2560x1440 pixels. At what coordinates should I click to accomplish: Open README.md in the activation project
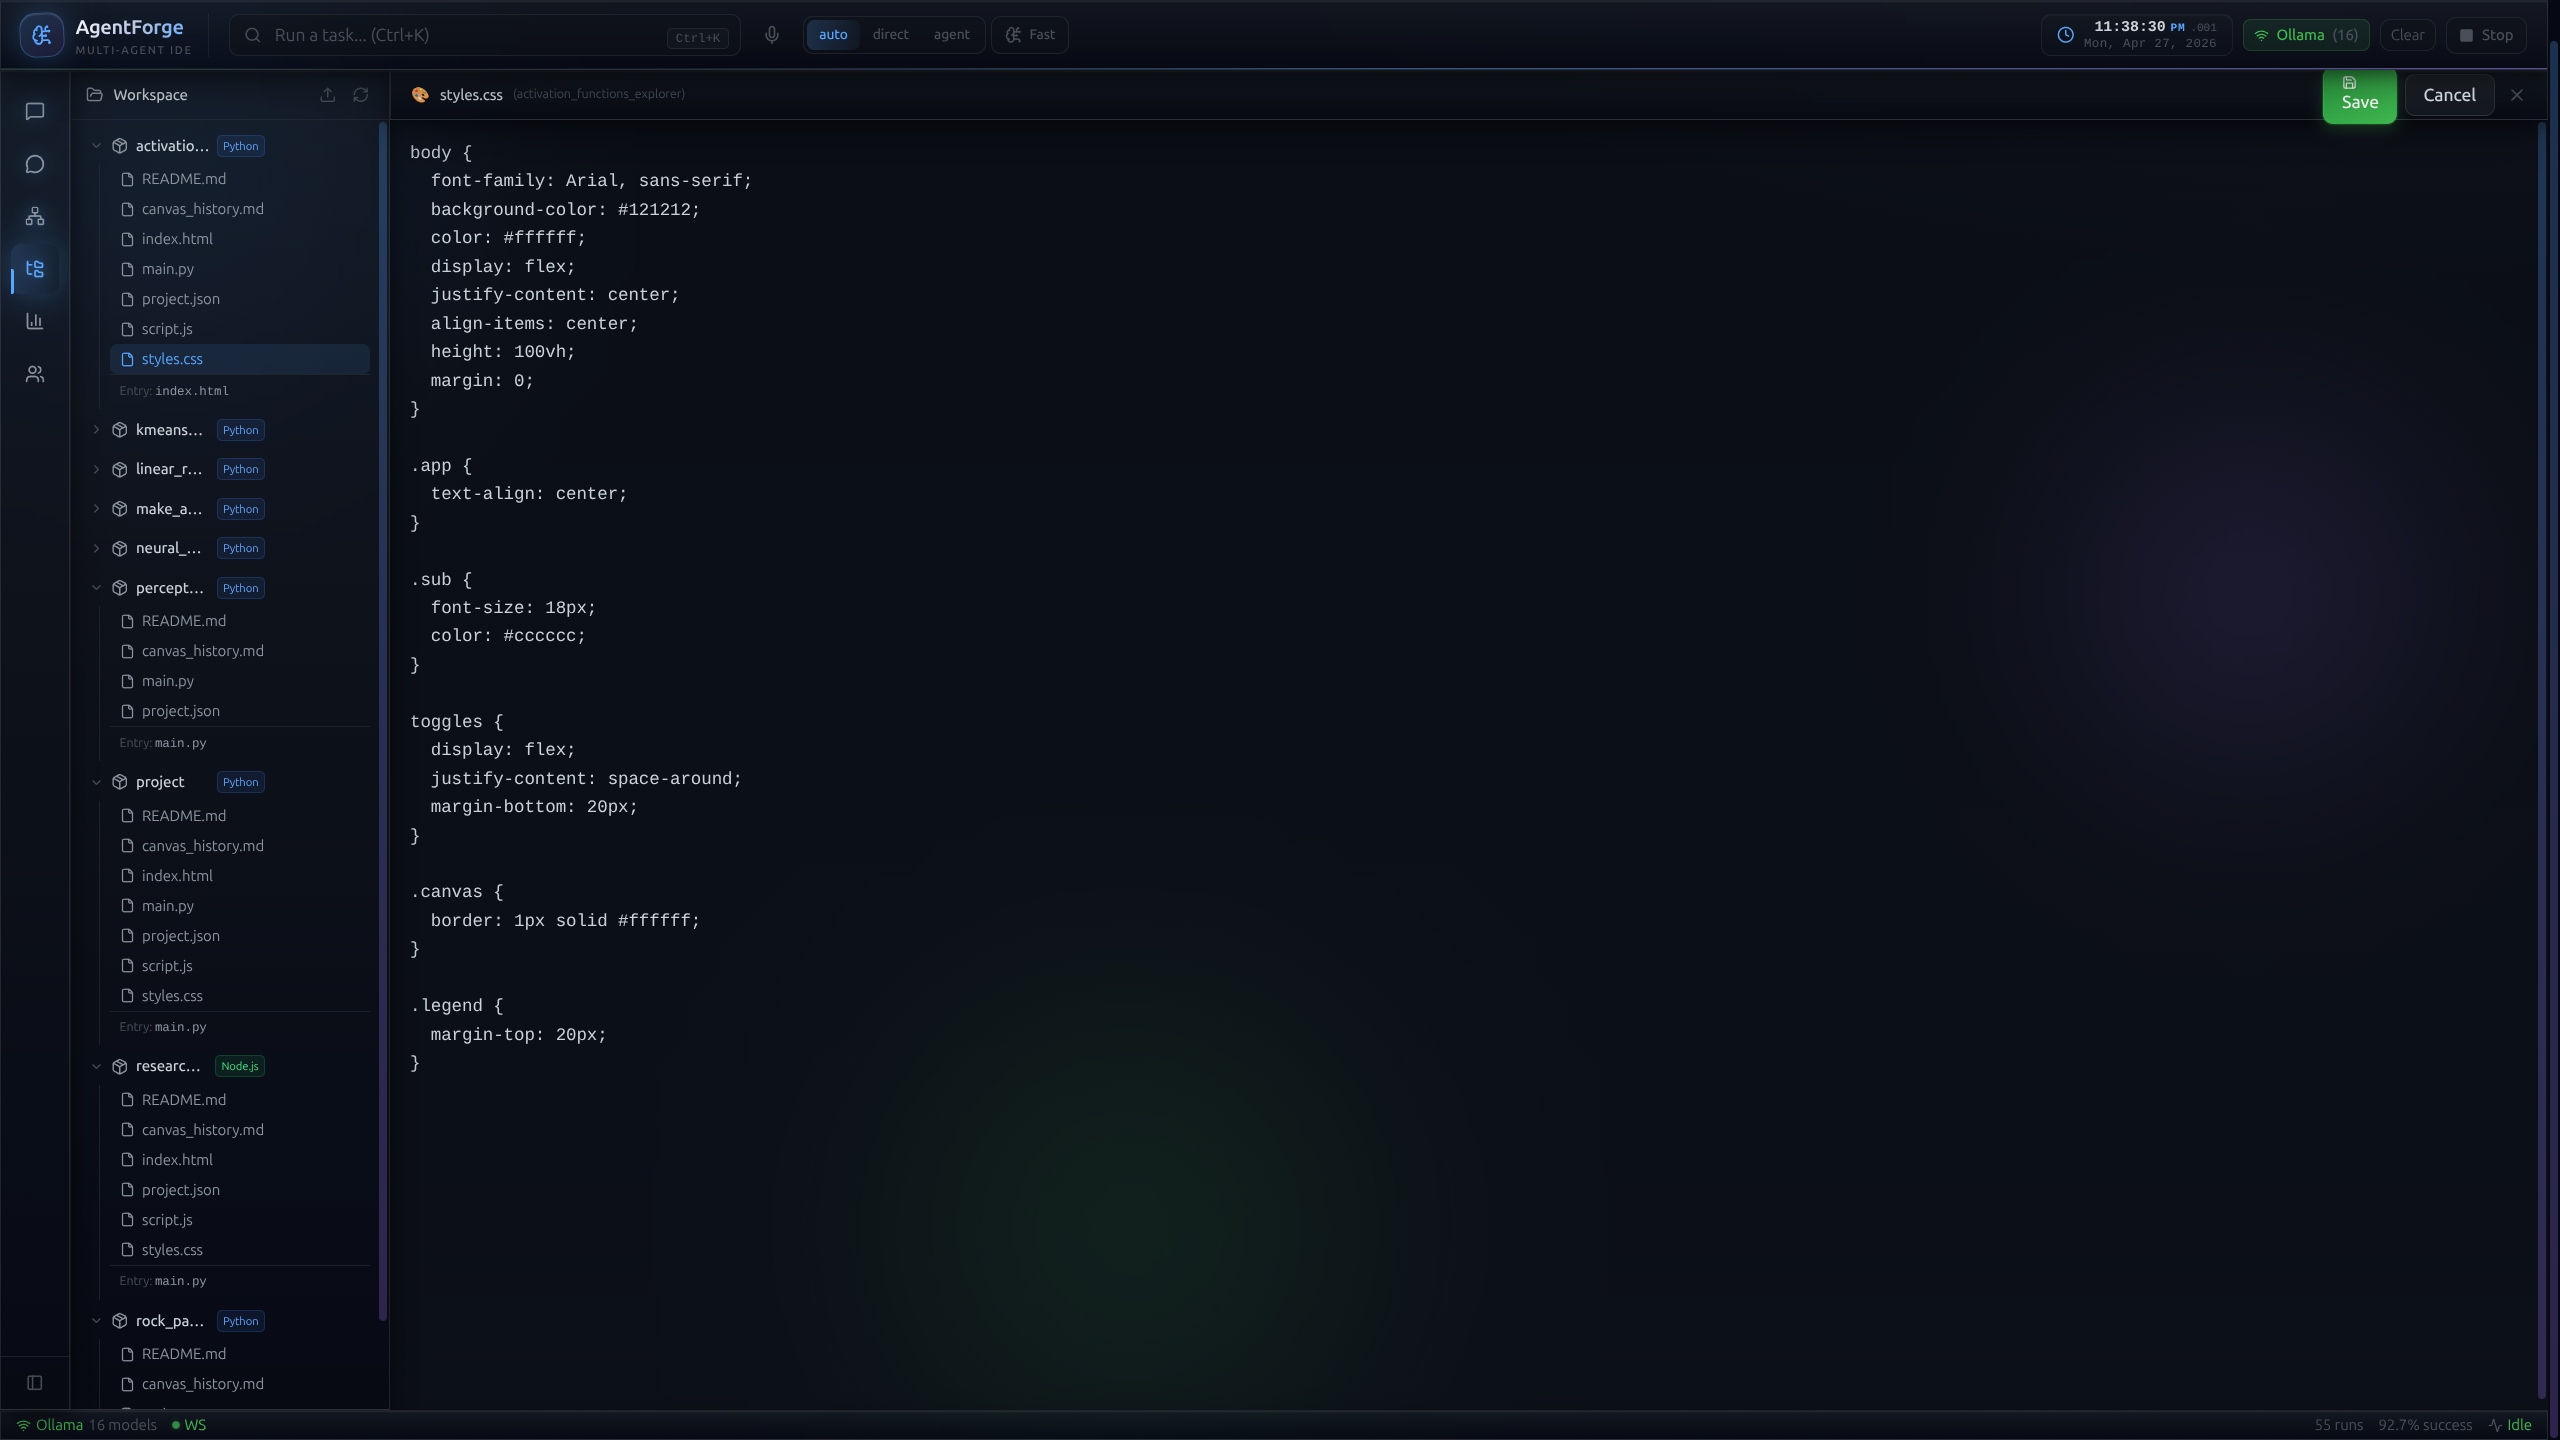click(240, 179)
